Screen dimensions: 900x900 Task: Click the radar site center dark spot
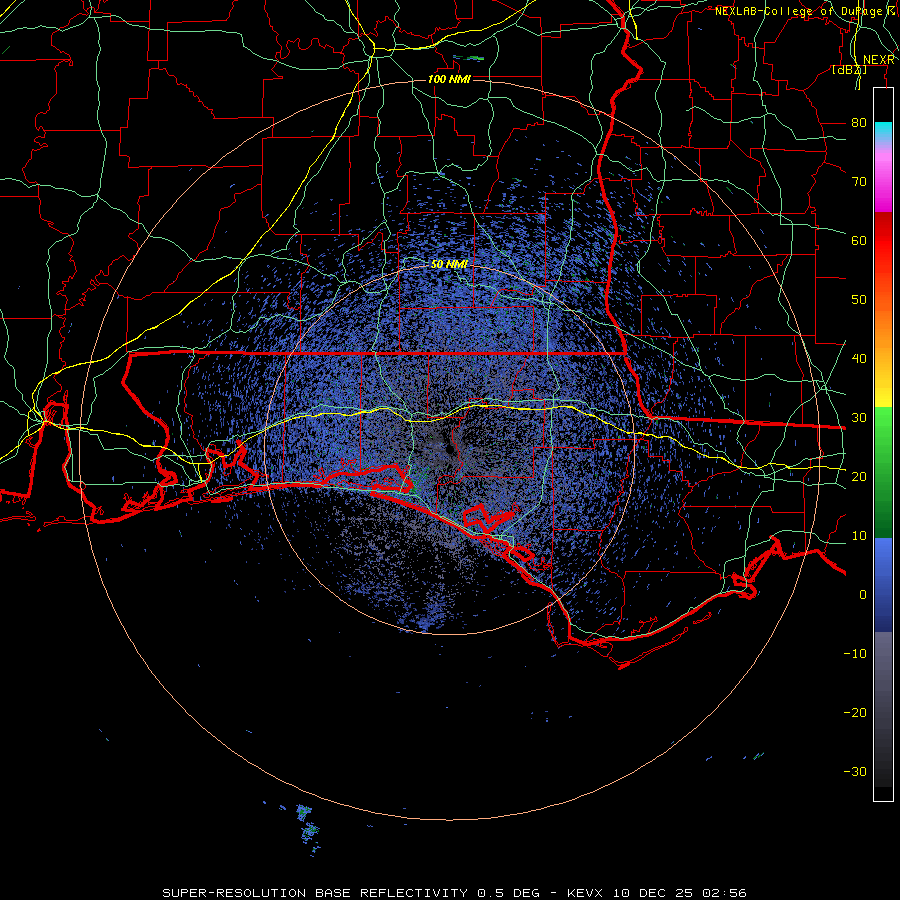point(449,451)
